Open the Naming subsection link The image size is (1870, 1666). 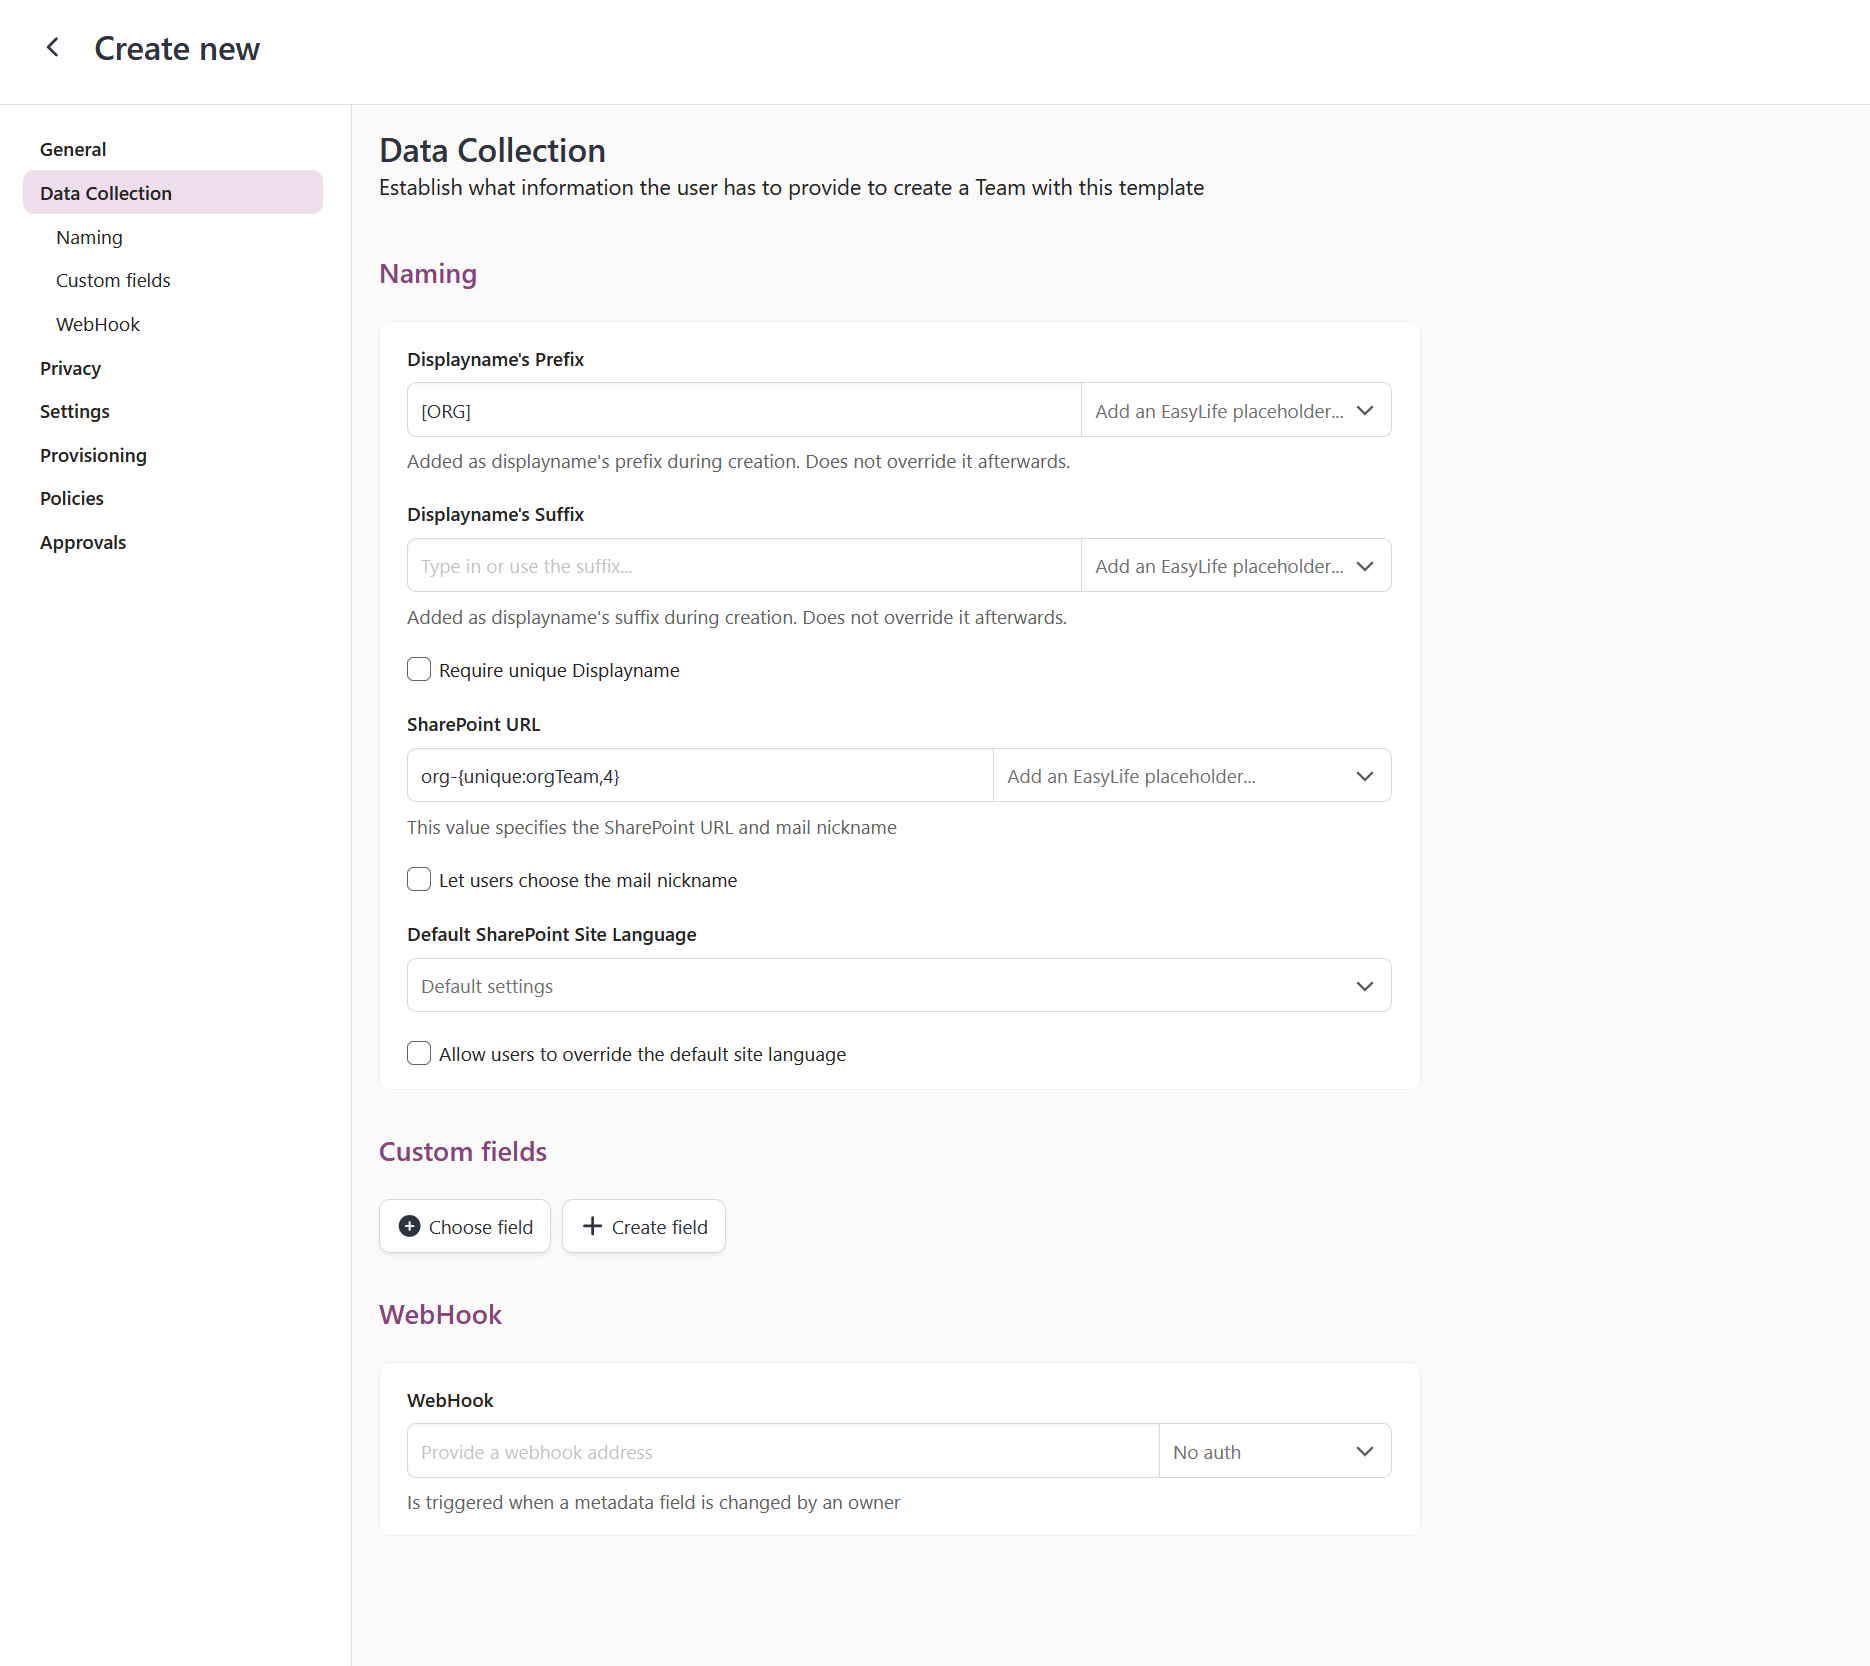(89, 237)
